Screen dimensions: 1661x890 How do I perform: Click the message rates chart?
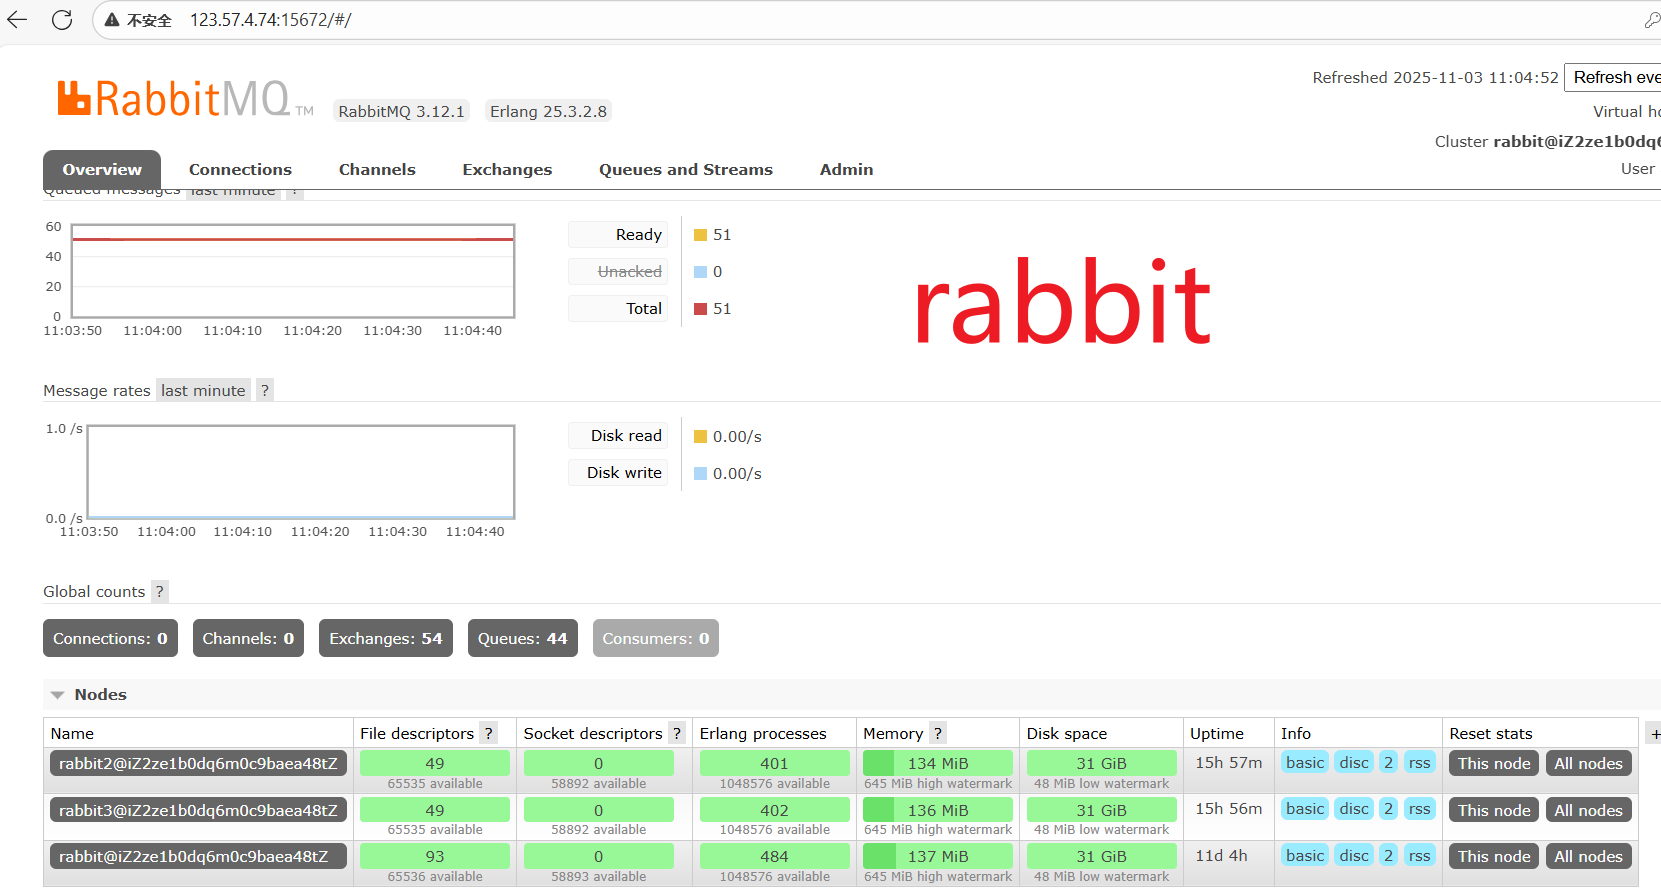[x=301, y=472]
